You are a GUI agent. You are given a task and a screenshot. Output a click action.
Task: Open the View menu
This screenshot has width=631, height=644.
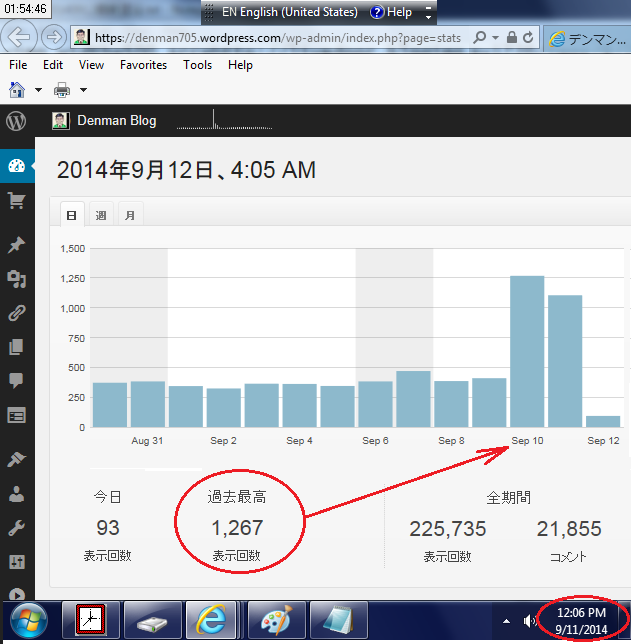(91, 65)
